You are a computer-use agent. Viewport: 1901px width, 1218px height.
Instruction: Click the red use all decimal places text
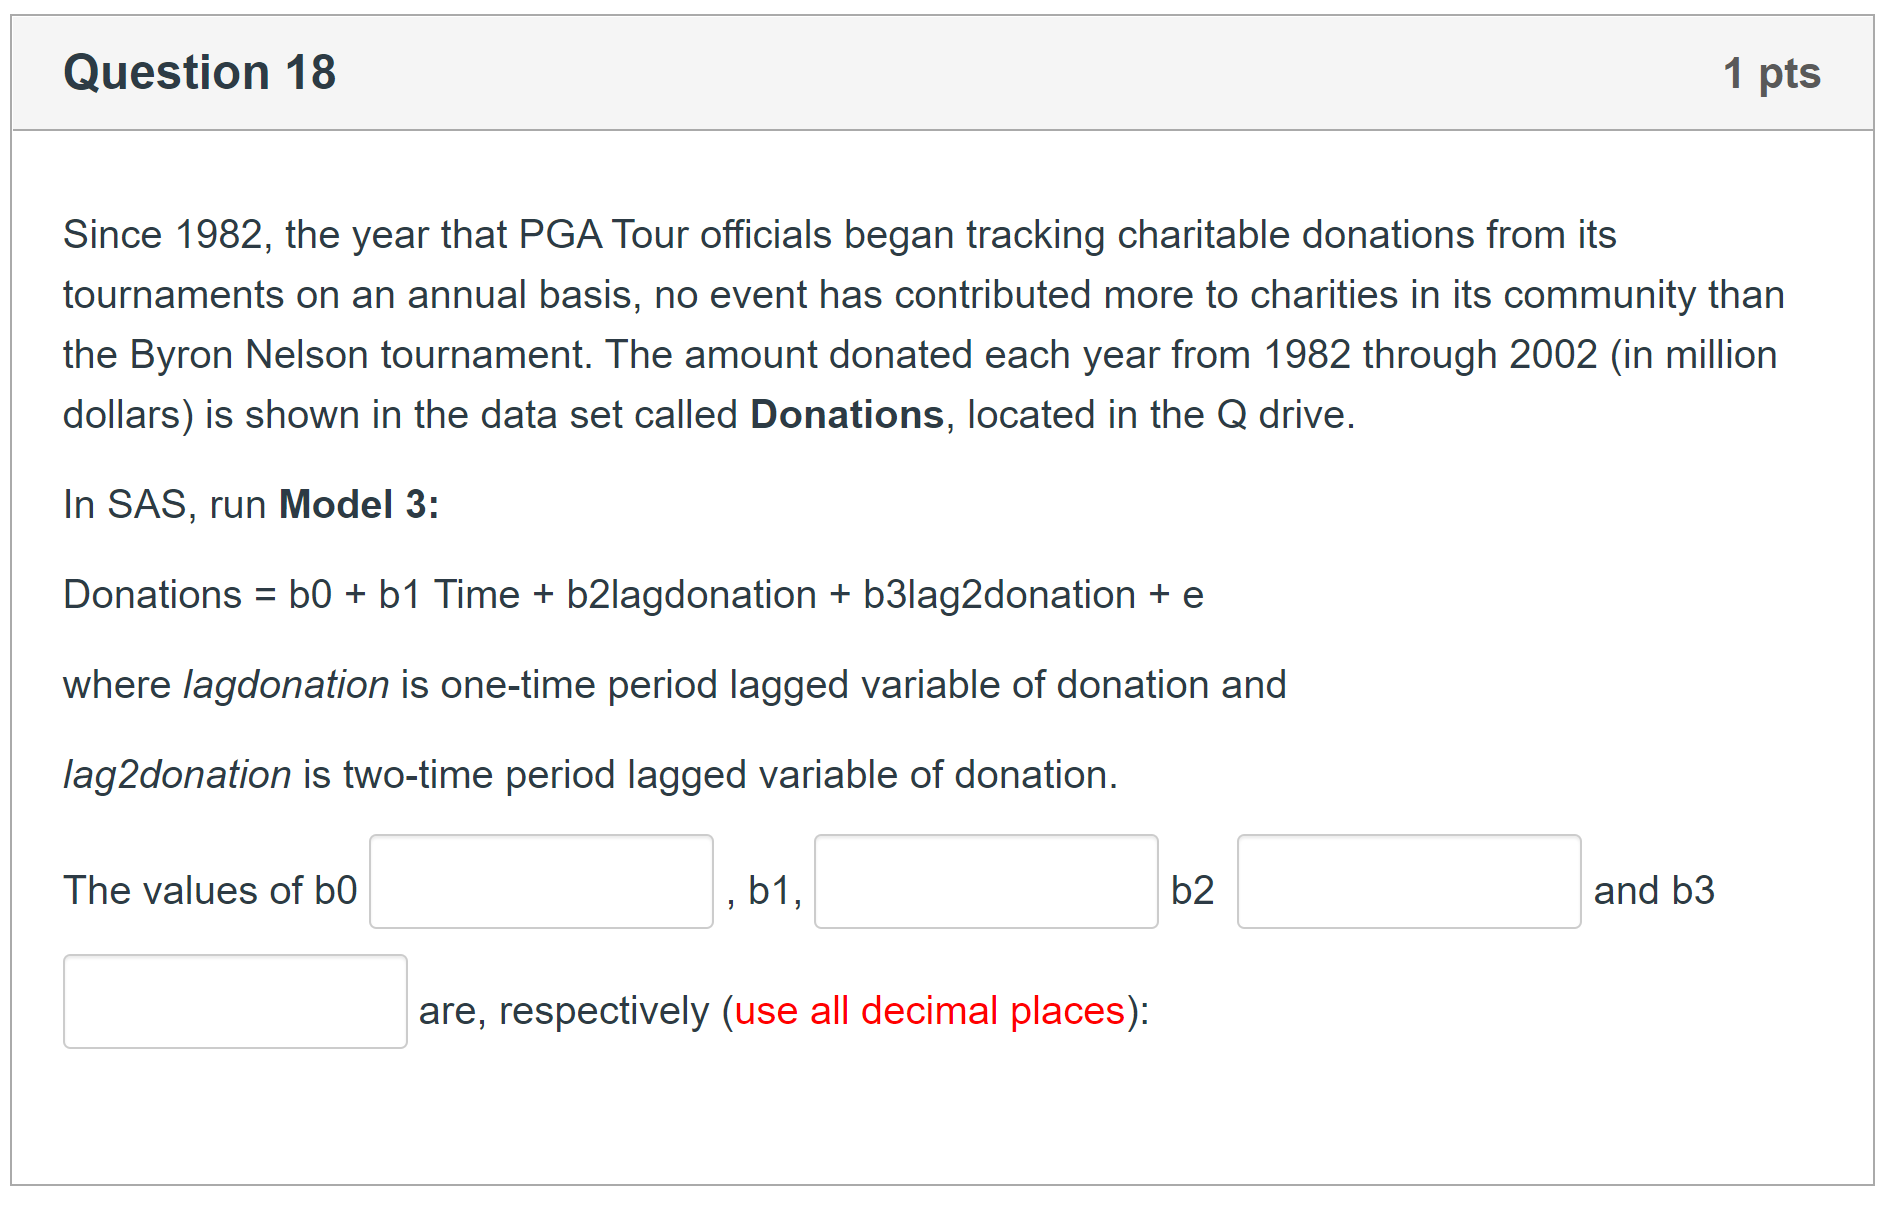click(x=929, y=1010)
